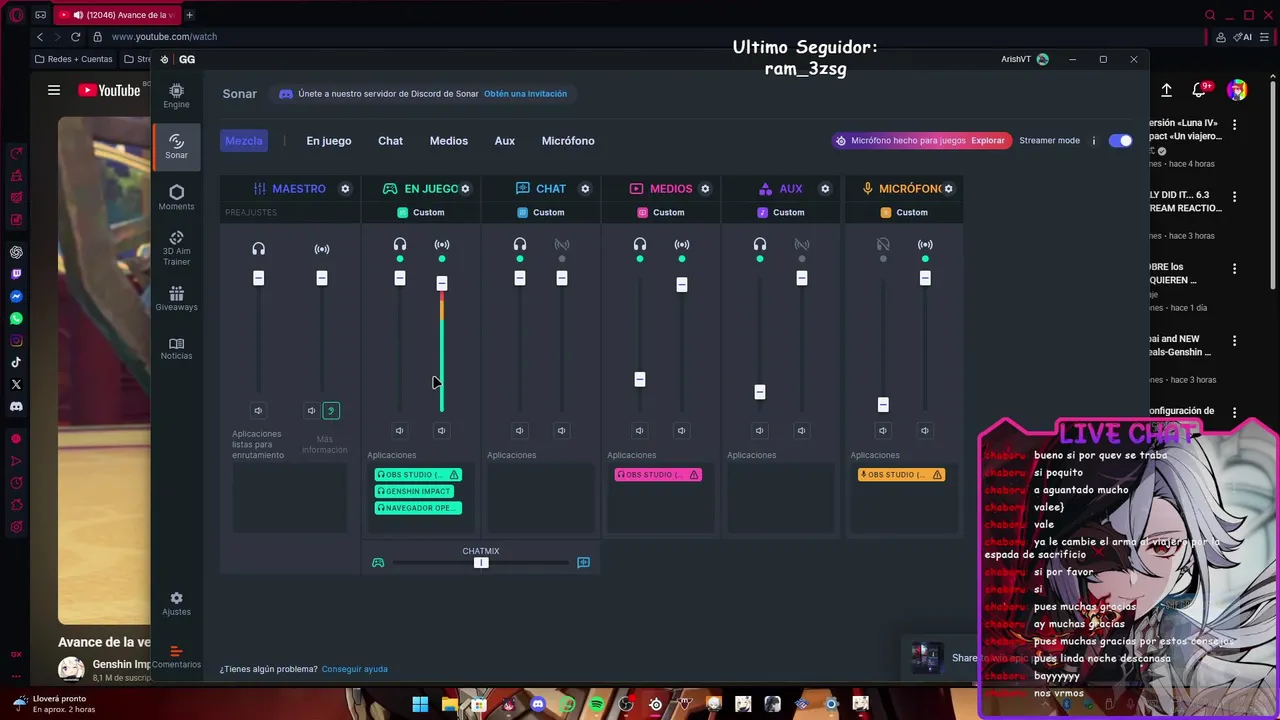Click the game controller icon on ChatMix
1280x720 pixels.
[378, 563]
